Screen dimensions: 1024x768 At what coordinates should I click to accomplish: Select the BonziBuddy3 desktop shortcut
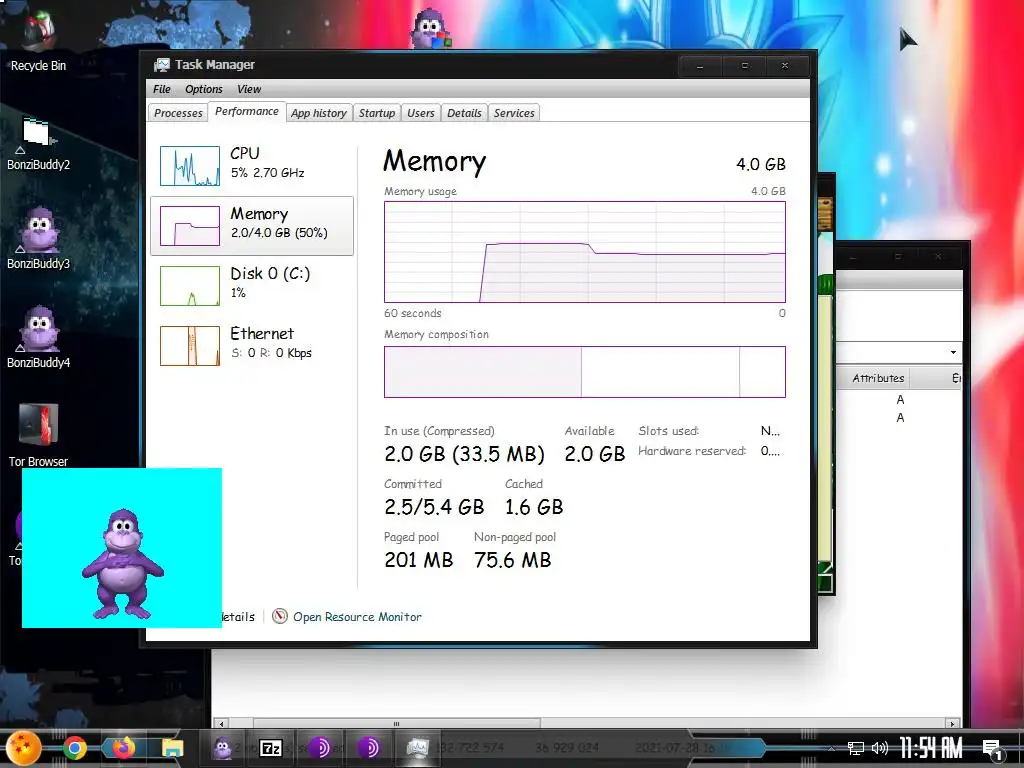pos(38,238)
